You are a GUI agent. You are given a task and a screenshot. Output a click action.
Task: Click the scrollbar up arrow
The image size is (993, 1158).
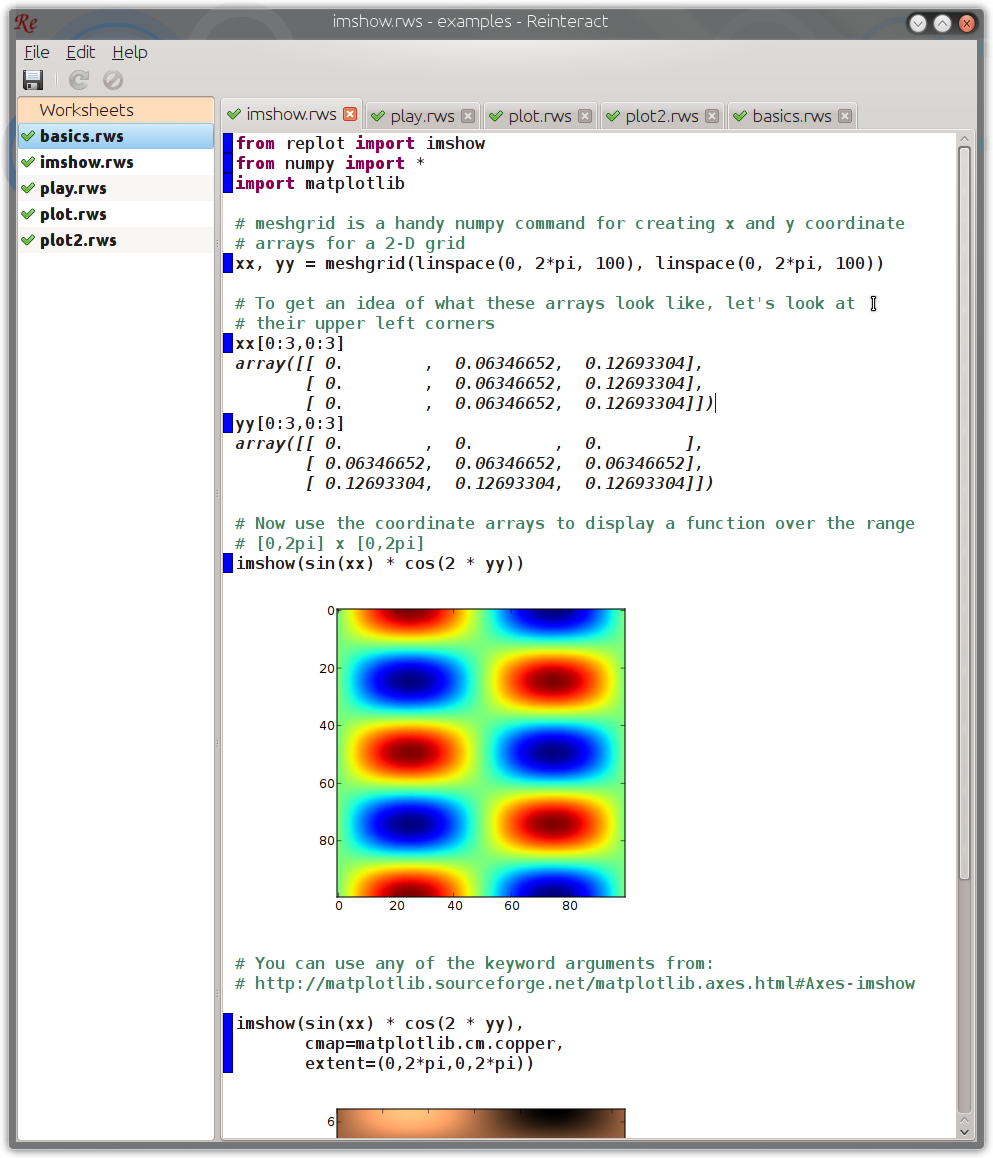[x=964, y=139]
